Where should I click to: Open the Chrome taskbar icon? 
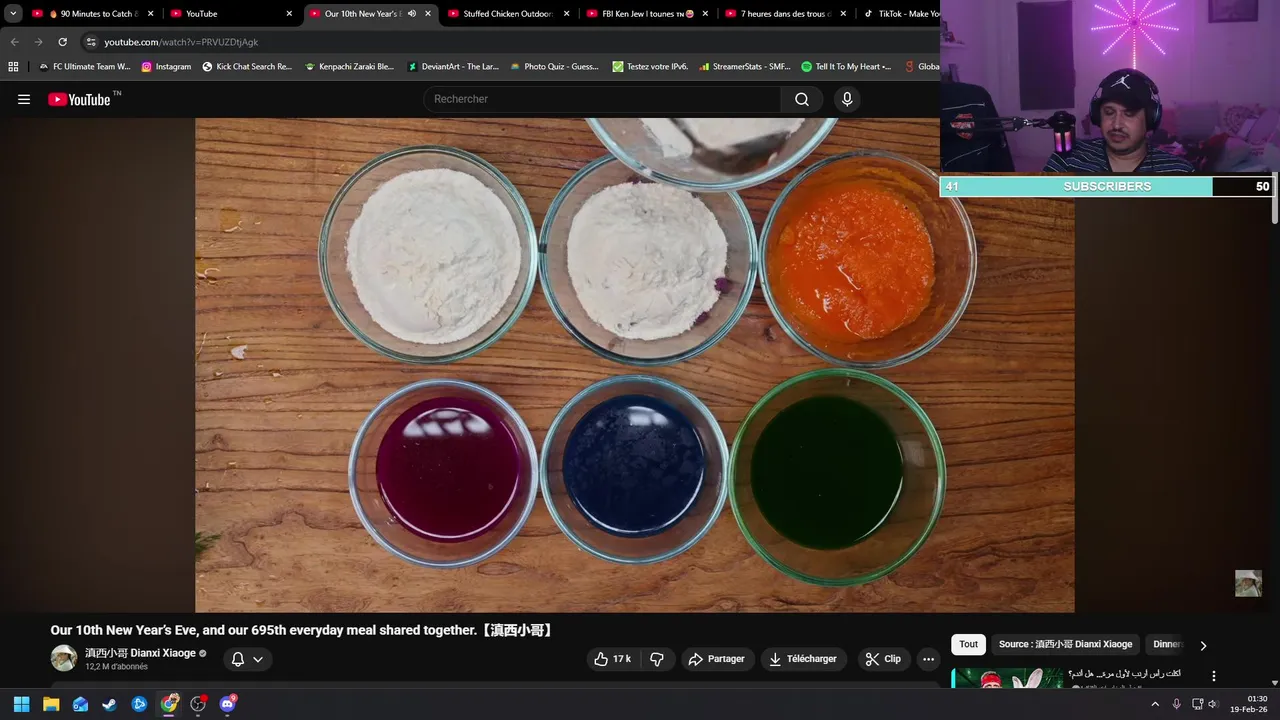click(x=169, y=704)
